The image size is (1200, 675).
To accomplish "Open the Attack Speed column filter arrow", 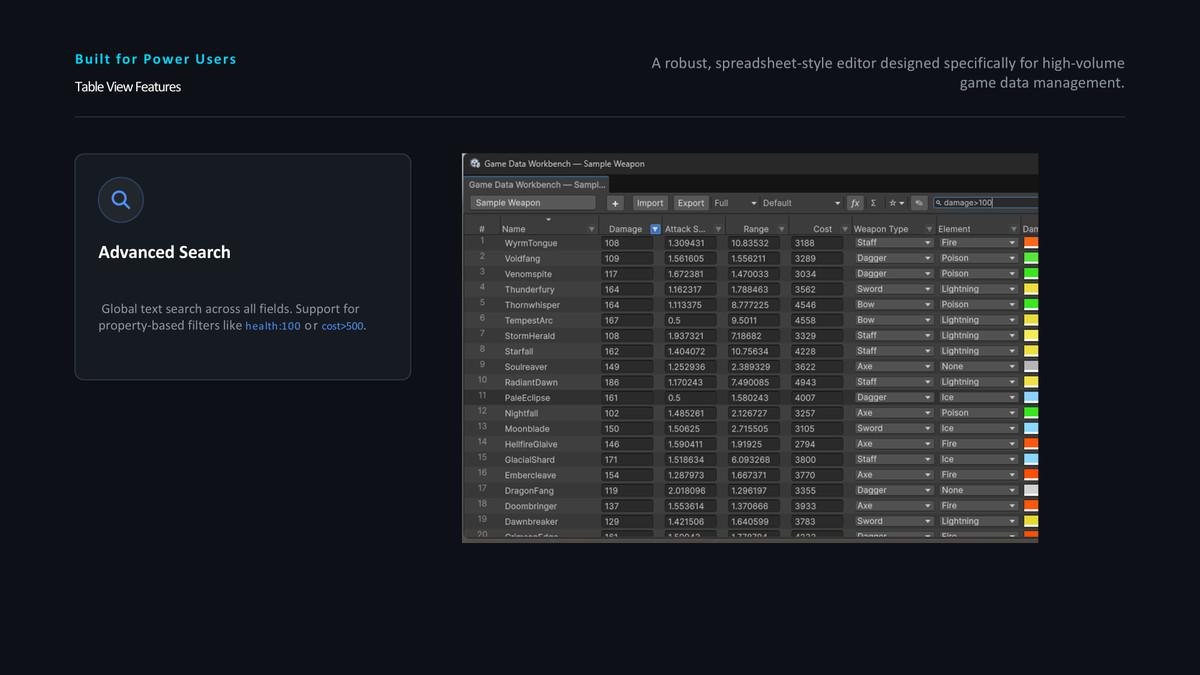I will tap(719, 229).
